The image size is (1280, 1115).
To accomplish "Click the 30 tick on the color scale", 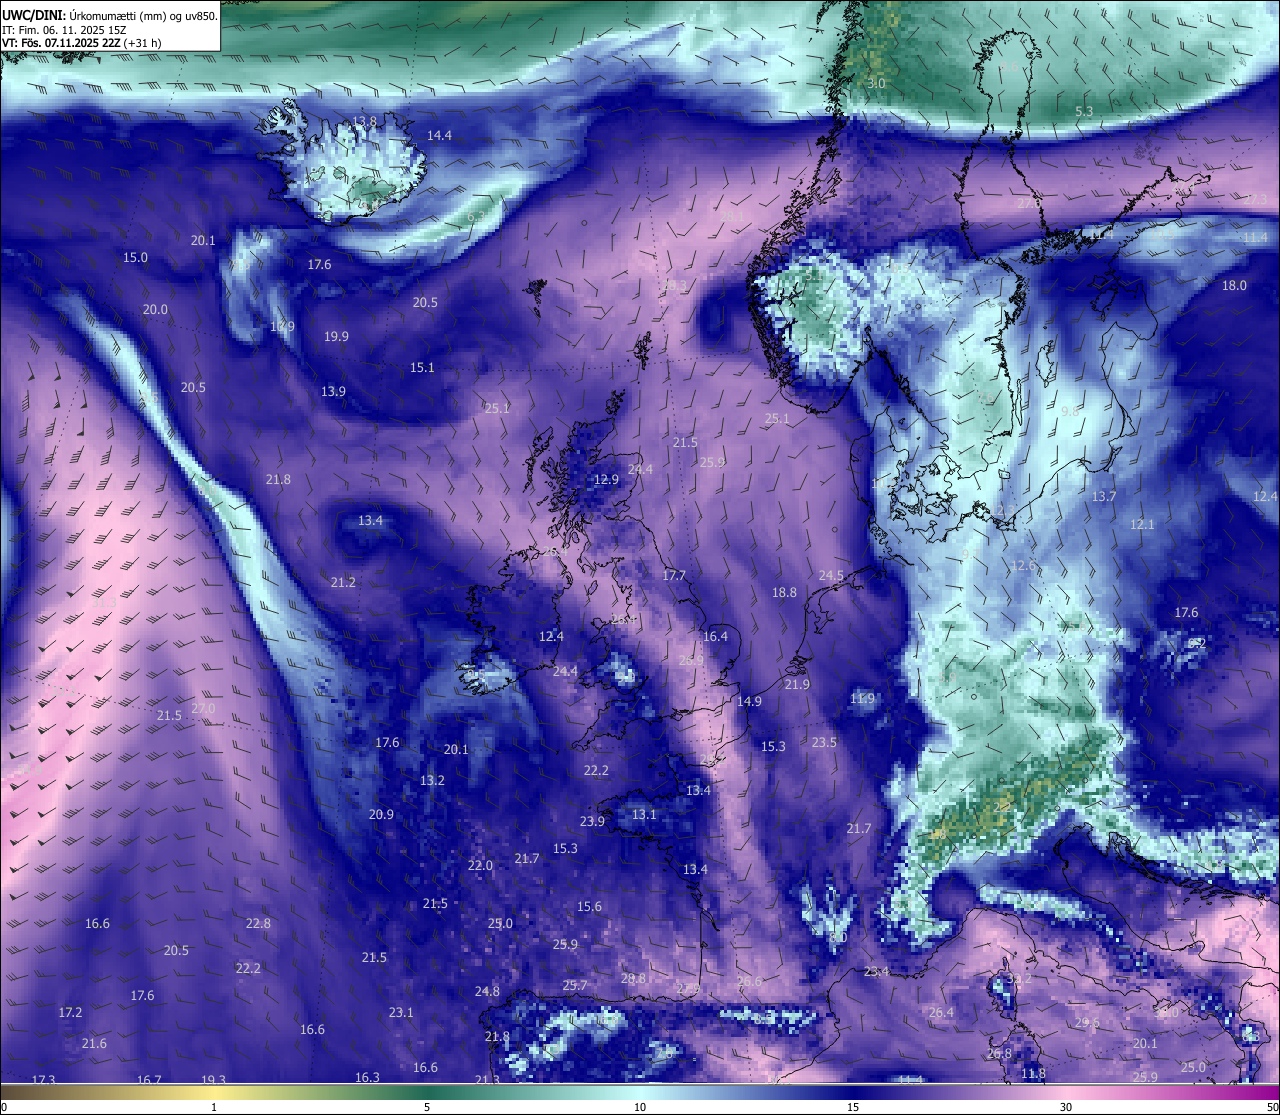I will (x=1066, y=1107).
